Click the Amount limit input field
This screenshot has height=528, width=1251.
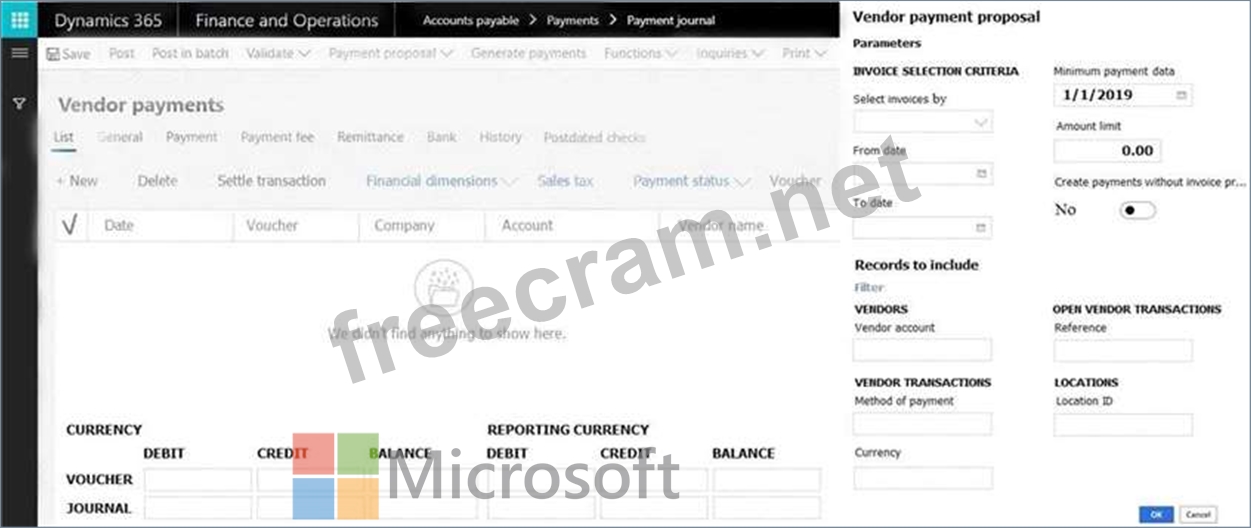pyautogui.click(x=1107, y=151)
